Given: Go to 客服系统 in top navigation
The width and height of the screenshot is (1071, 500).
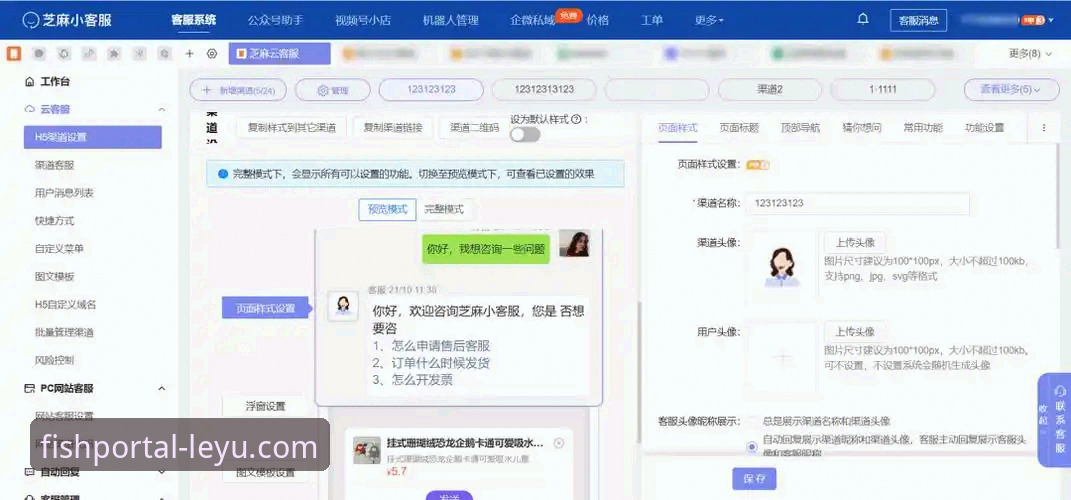Looking at the screenshot, I should (194, 20).
